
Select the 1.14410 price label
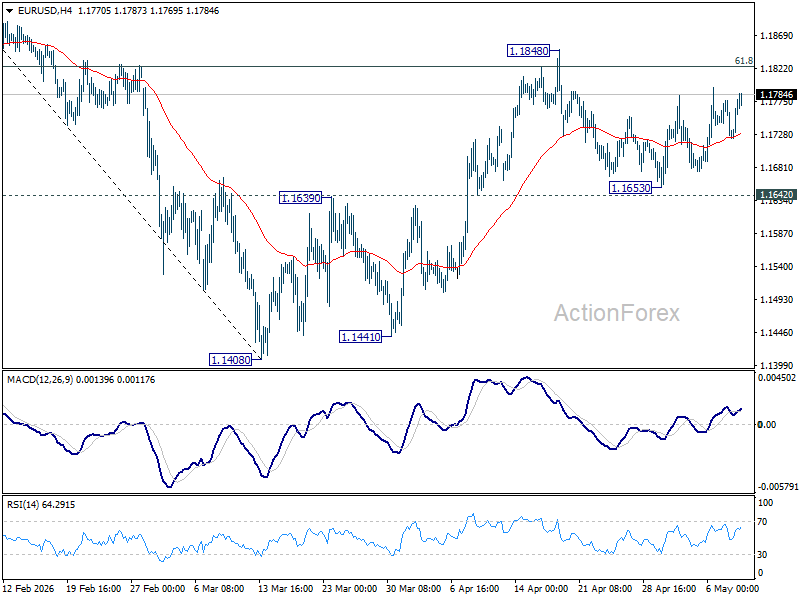click(x=361, y=337)
